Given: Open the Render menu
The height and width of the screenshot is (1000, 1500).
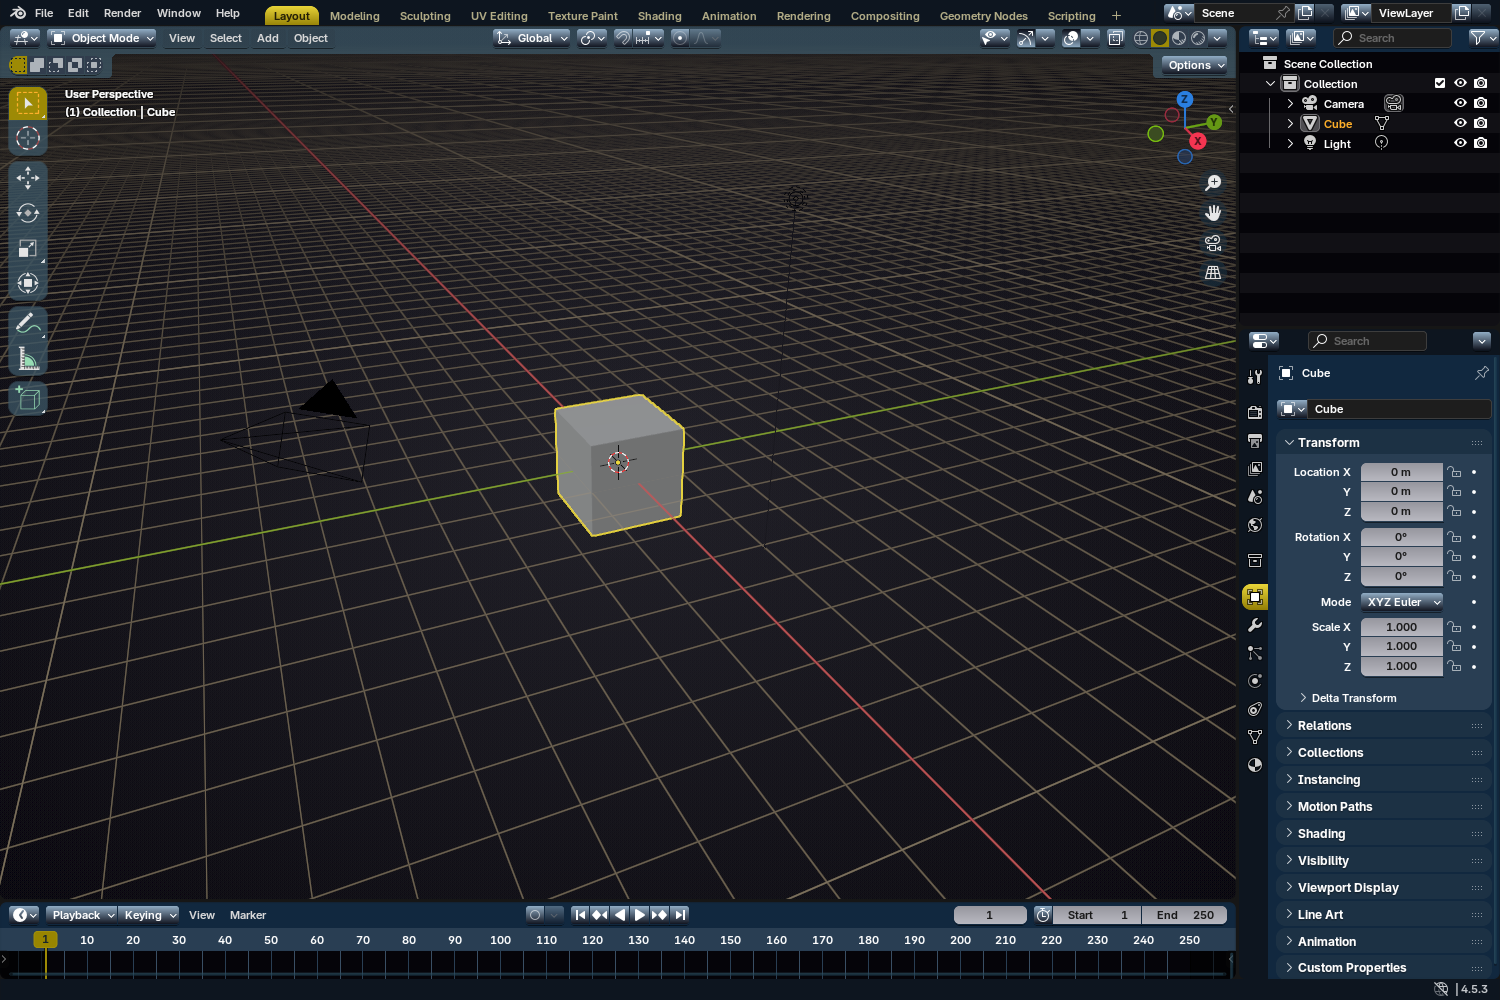Looking at the screenshot, I should point(122,13).
